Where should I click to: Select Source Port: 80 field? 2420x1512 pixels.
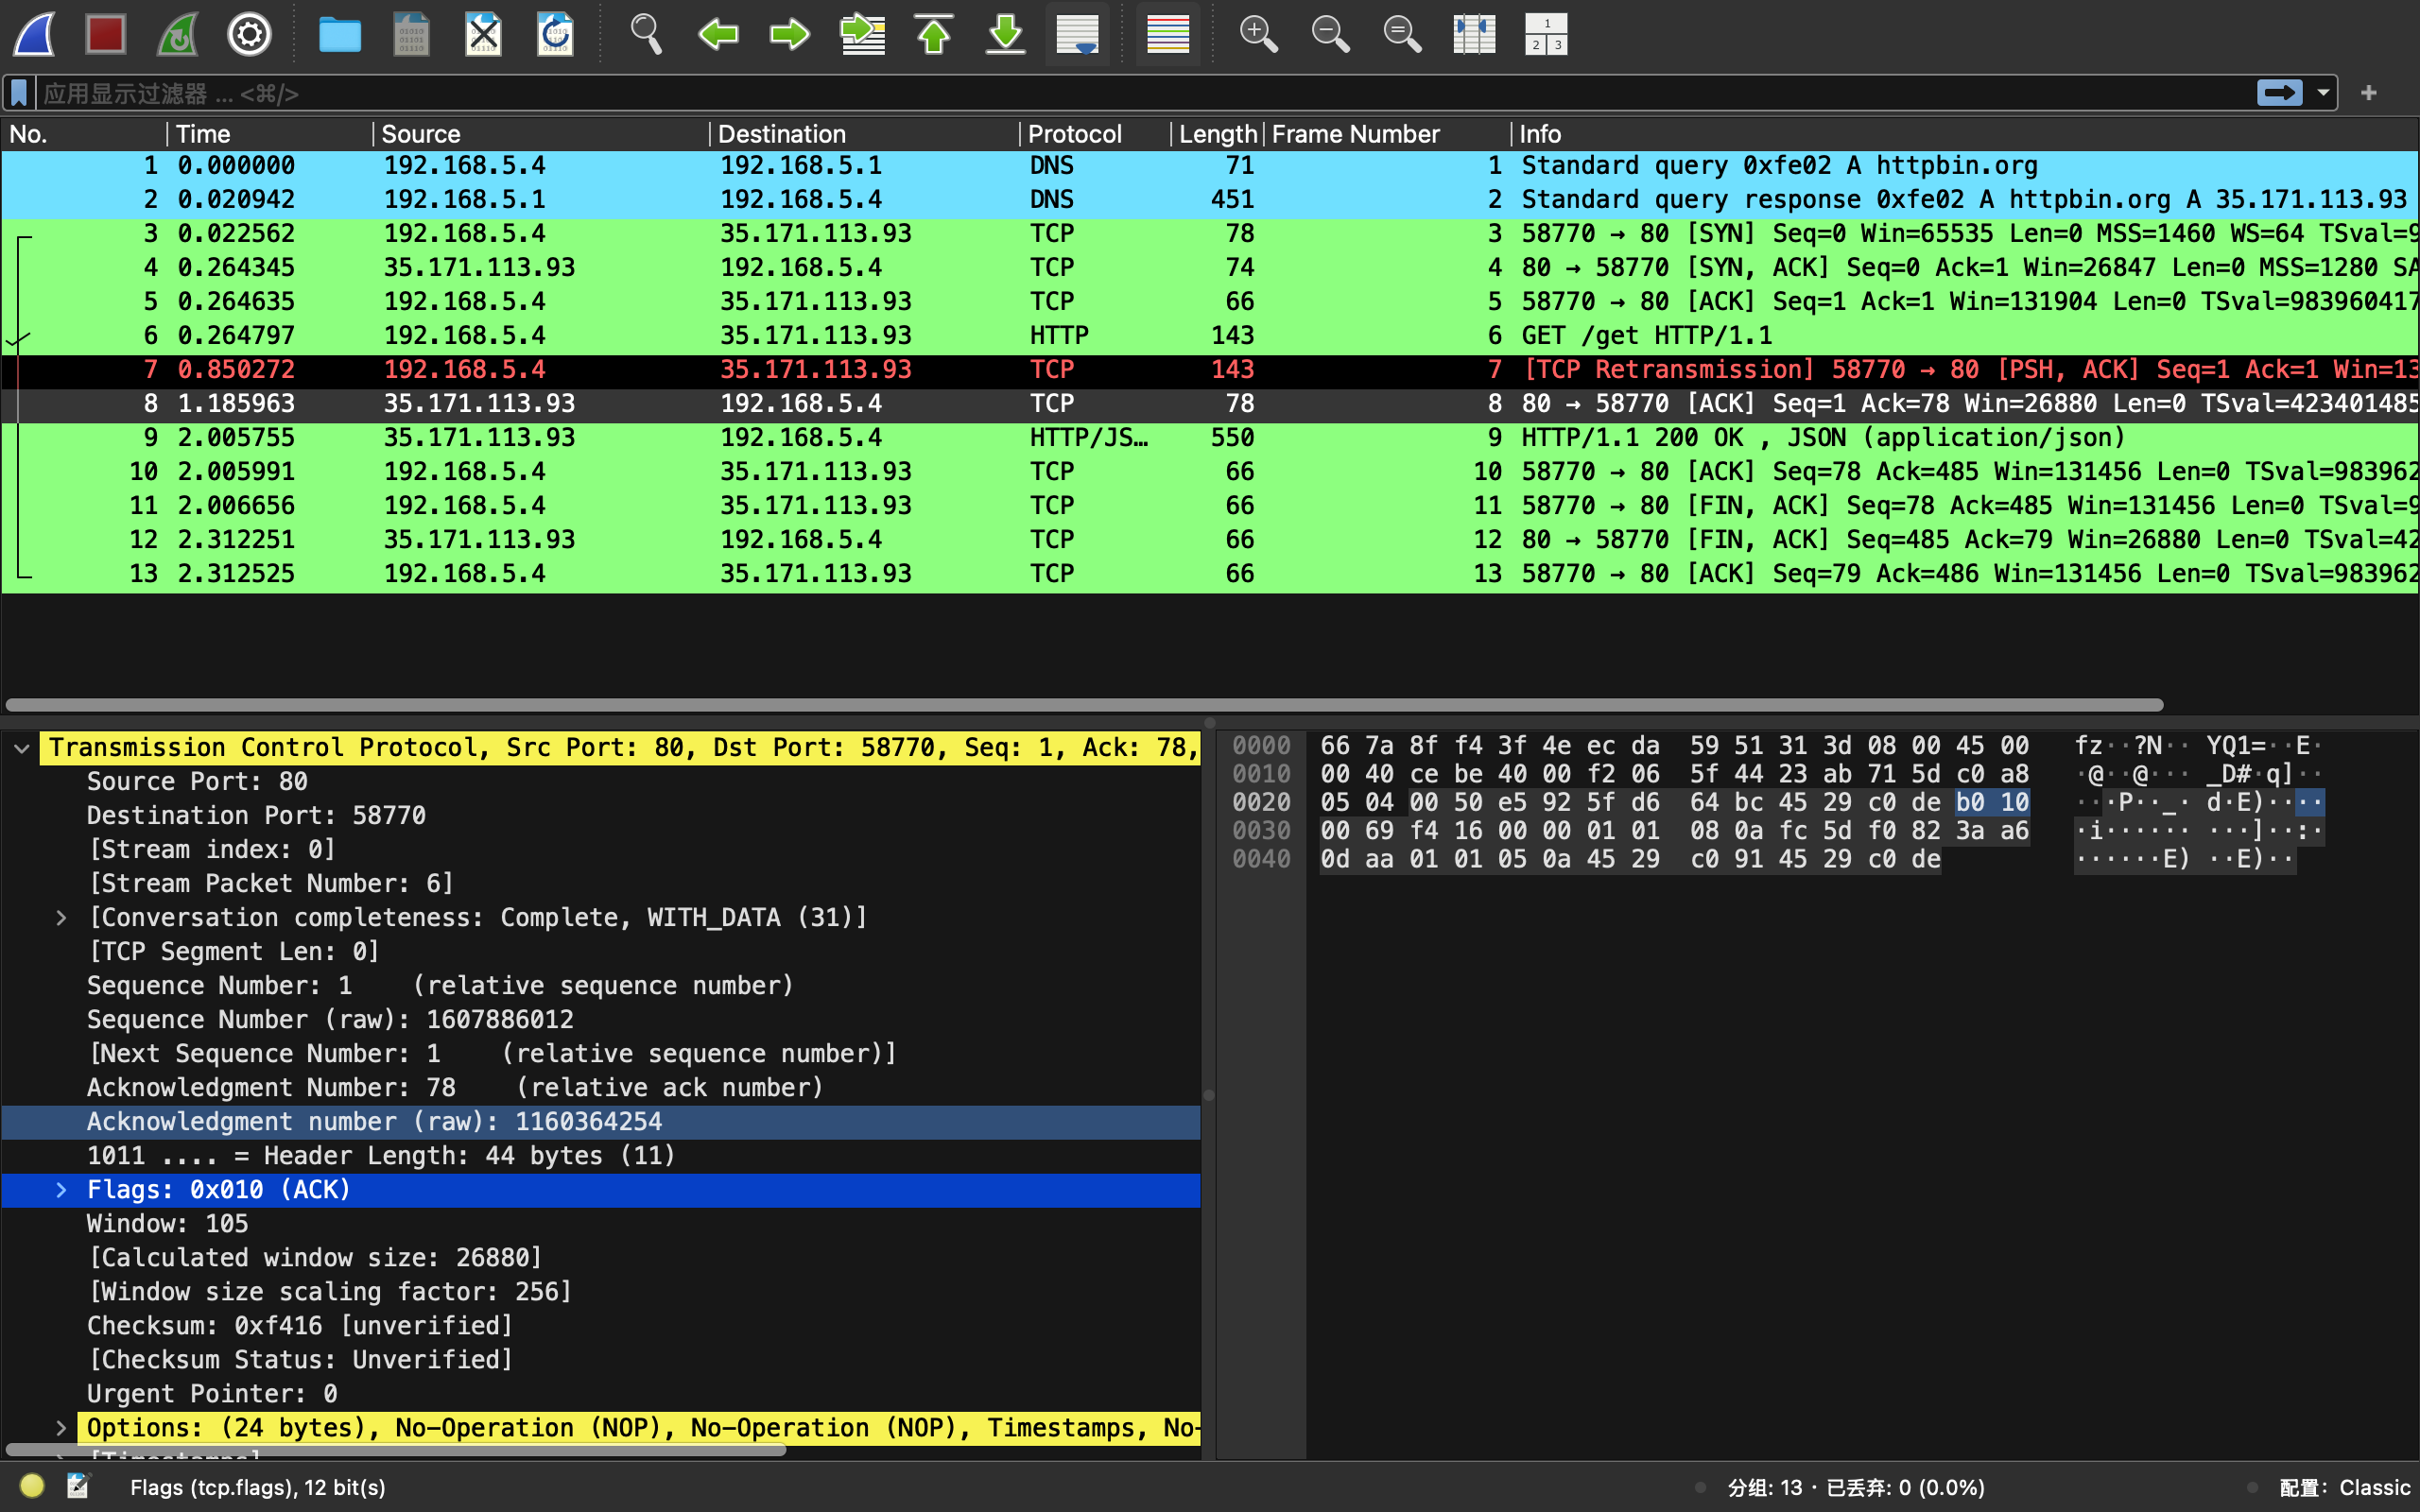click(x=600, y=782)
